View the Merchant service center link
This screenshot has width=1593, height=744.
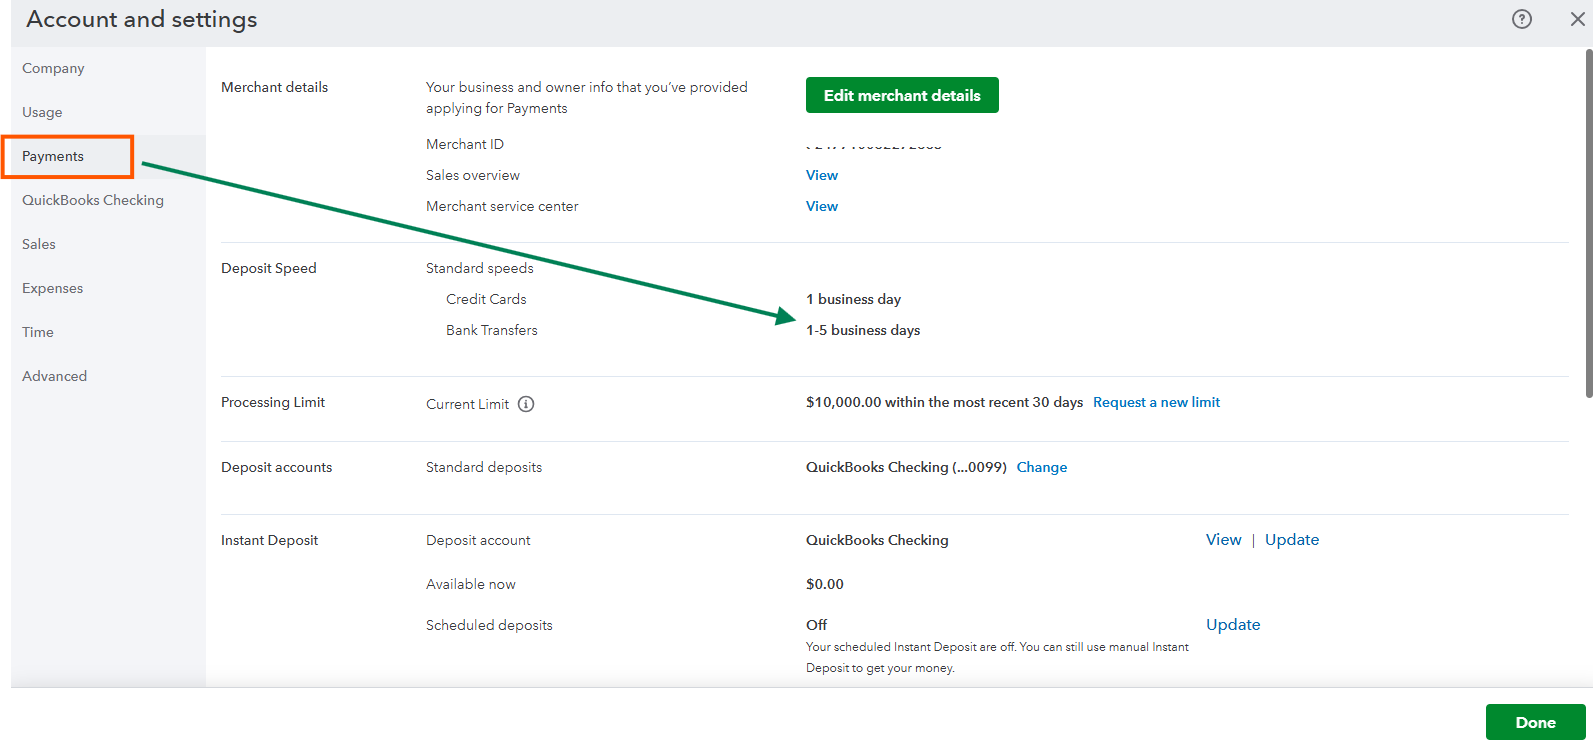822,206
